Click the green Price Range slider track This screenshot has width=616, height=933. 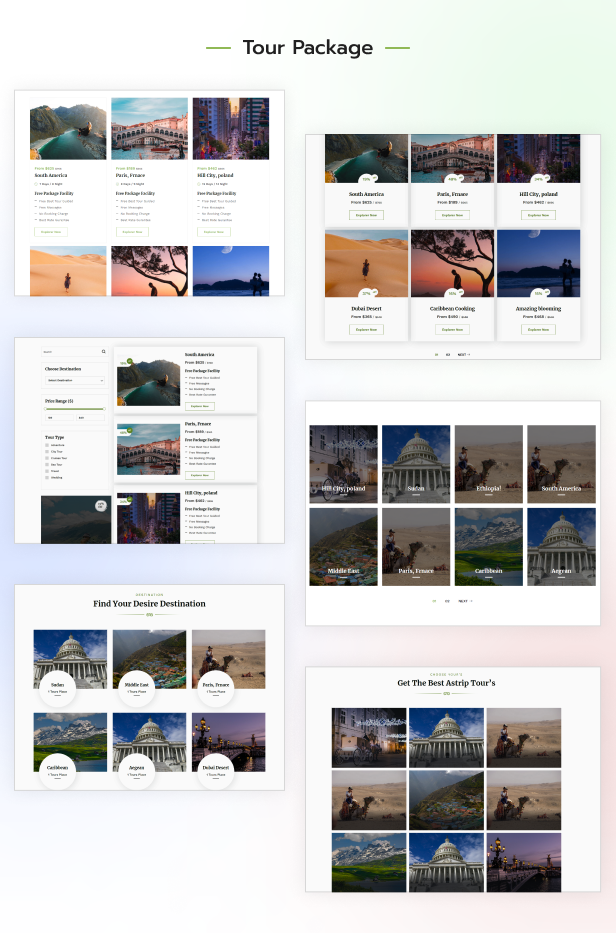tap(75, 409)
